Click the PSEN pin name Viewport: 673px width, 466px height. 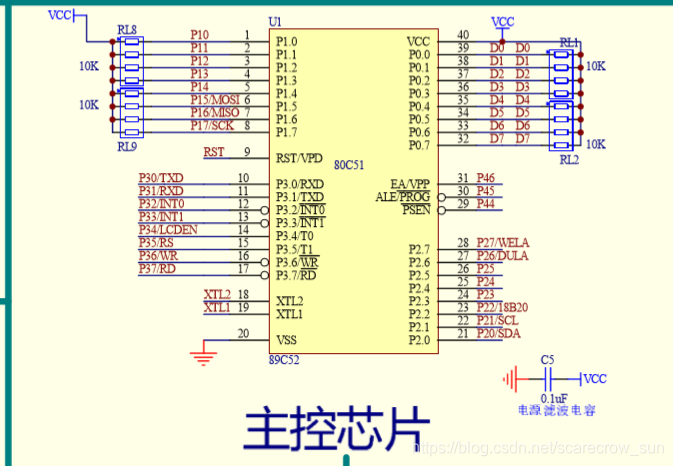click(416, 210)
